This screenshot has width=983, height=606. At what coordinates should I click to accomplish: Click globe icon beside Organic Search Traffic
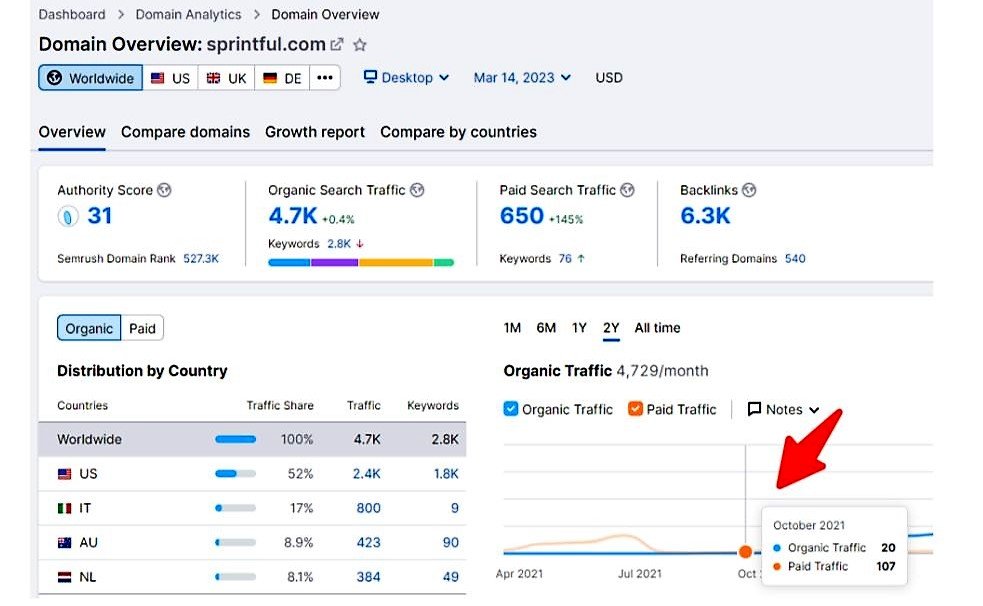[x=417, y=190]
